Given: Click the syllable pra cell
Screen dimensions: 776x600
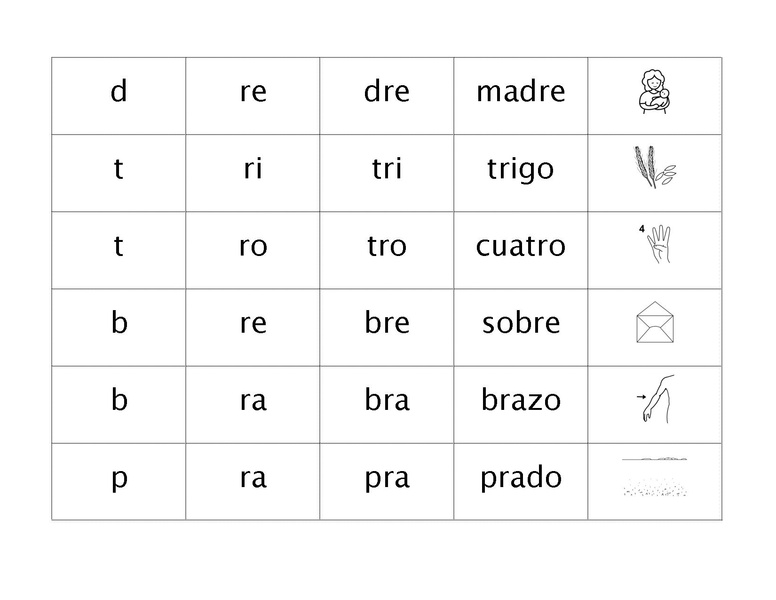Looking at the screenshot, I should (387, 482).
